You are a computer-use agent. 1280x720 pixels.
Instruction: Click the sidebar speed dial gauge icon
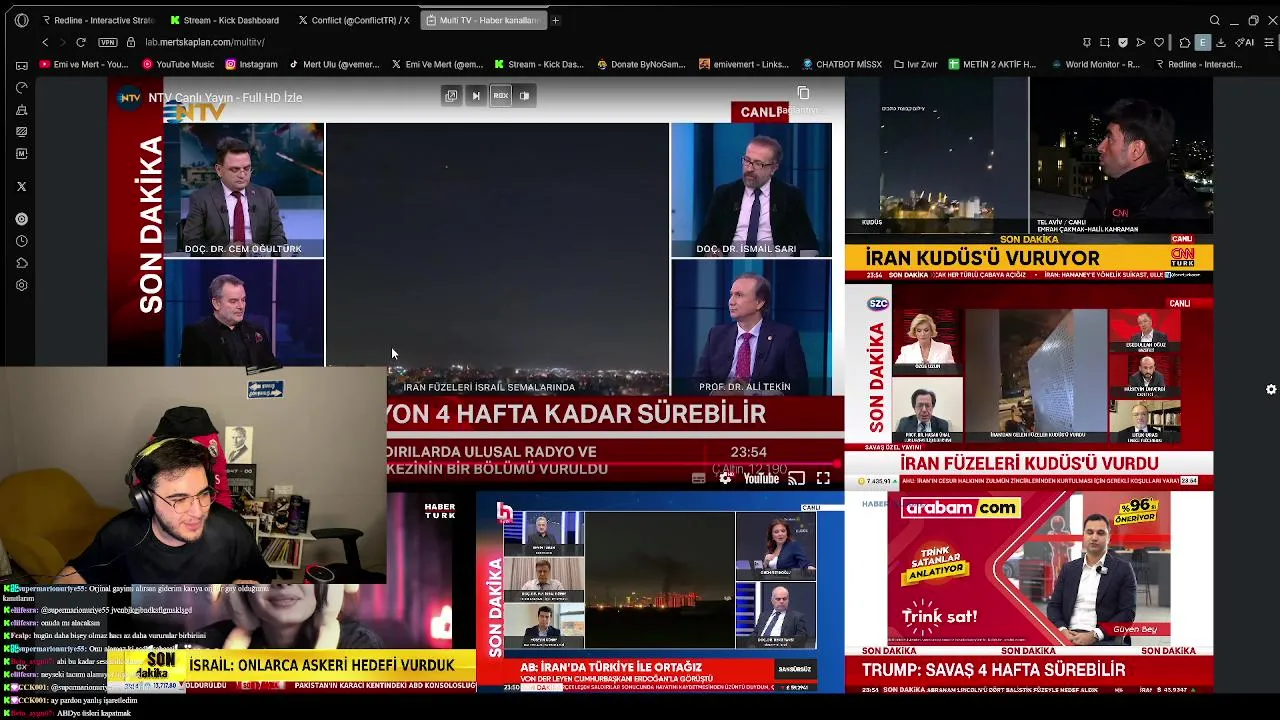coord(22,87)
